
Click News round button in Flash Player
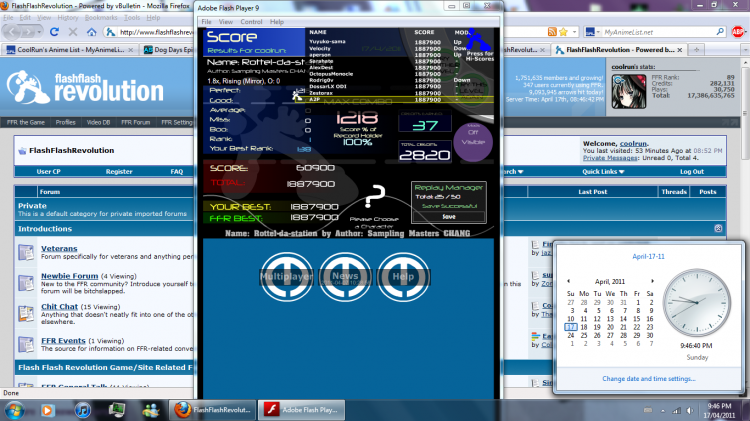pos(345,277)
